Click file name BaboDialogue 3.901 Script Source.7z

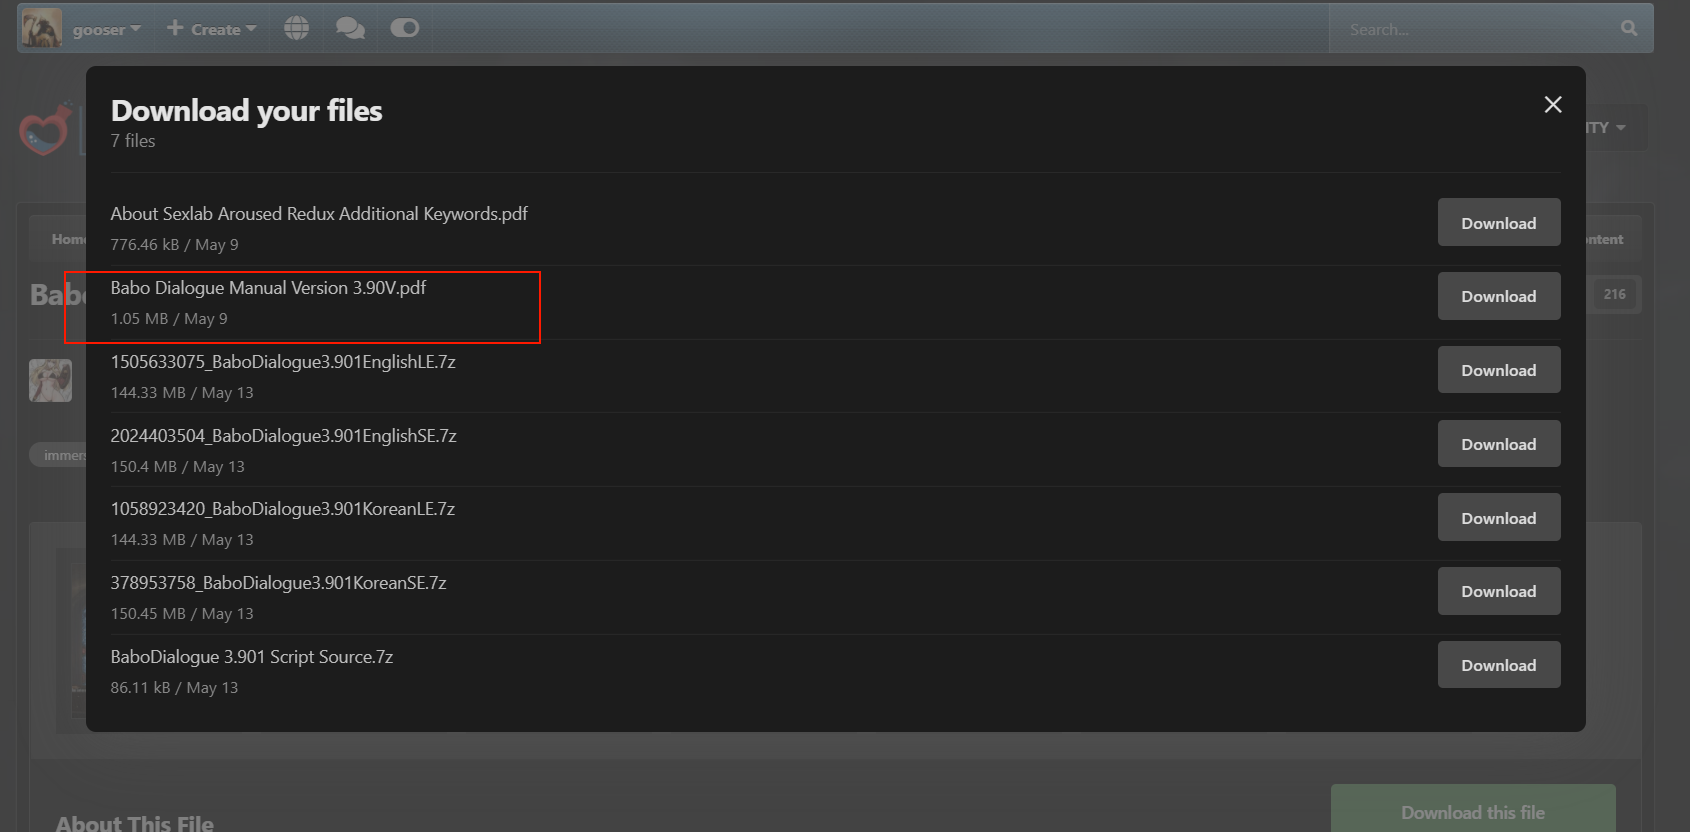[252, 657]
